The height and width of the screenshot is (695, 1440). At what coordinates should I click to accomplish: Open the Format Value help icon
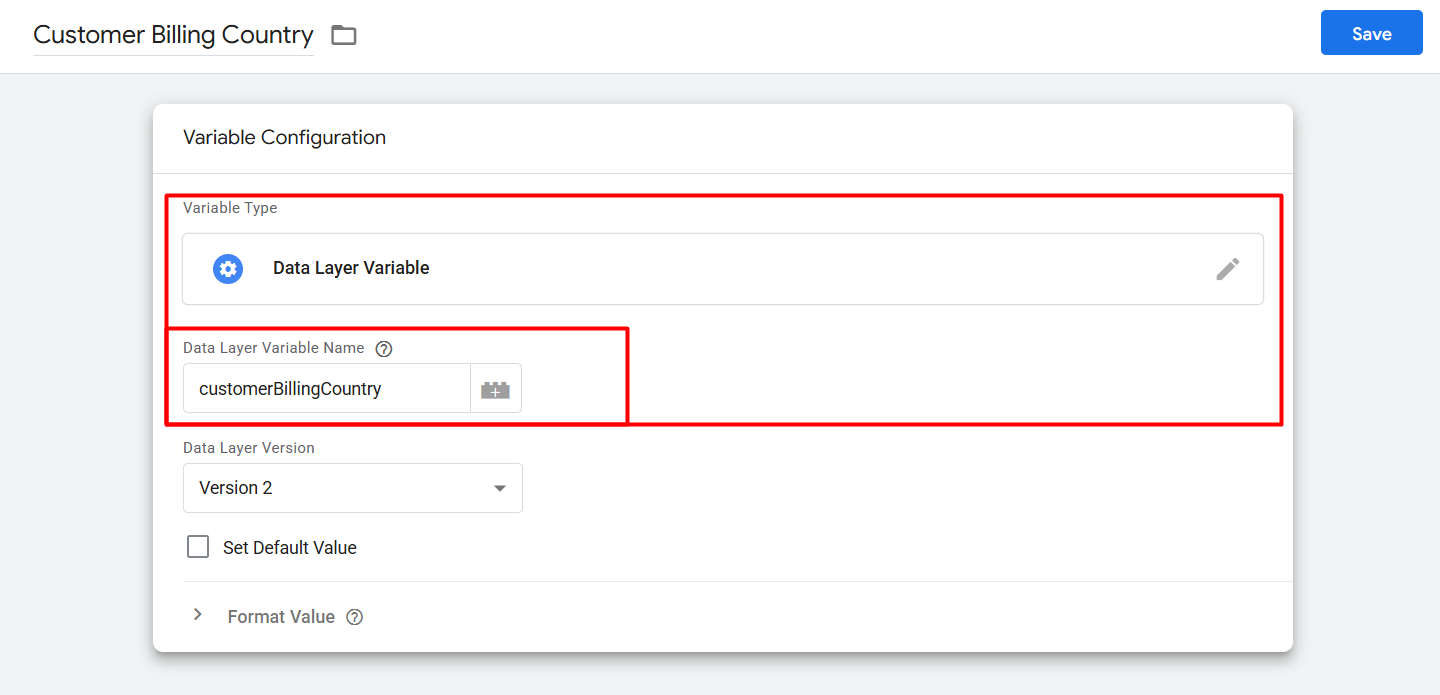[354, 617]
